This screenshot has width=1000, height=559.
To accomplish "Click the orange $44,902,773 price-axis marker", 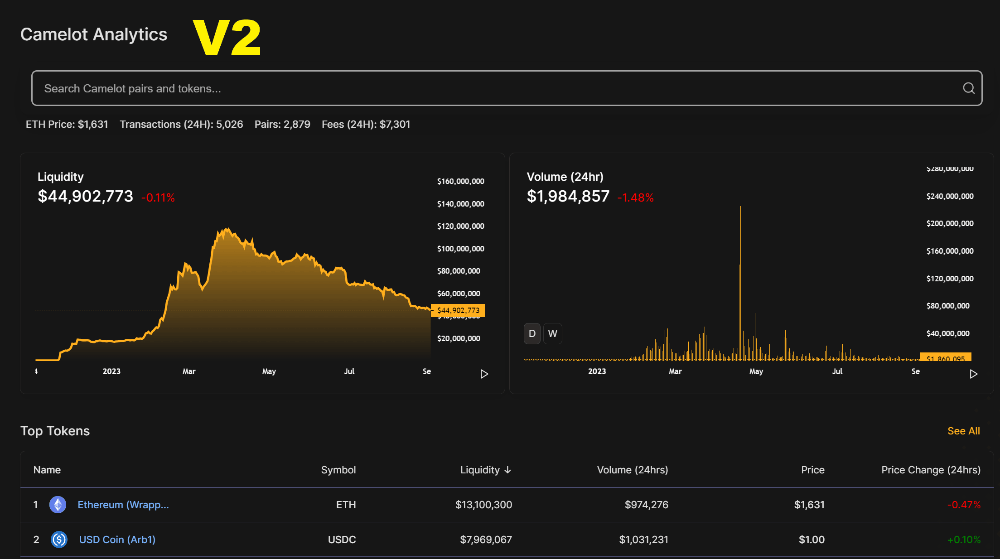I will pyautogui.click(x=458, y=311).
